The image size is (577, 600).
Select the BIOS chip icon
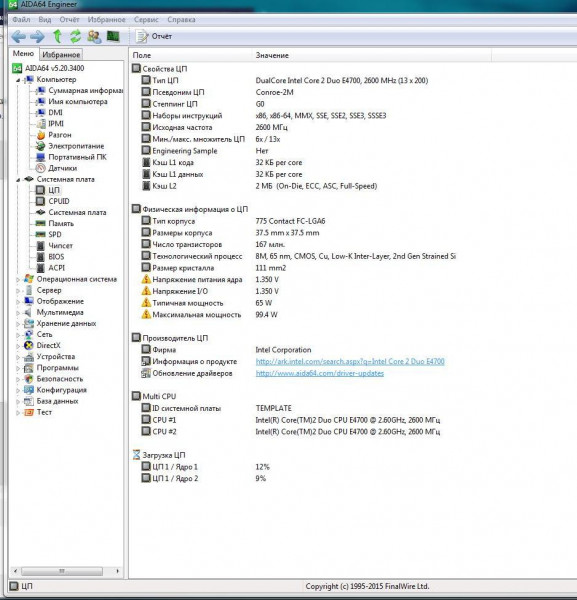click(41, 257)
